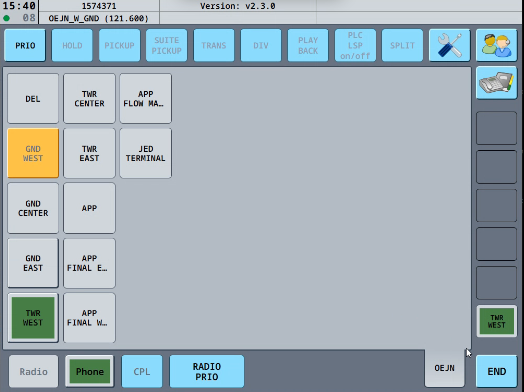
Task: Switch to the Radio tab
Action: [x=33, y=371]
